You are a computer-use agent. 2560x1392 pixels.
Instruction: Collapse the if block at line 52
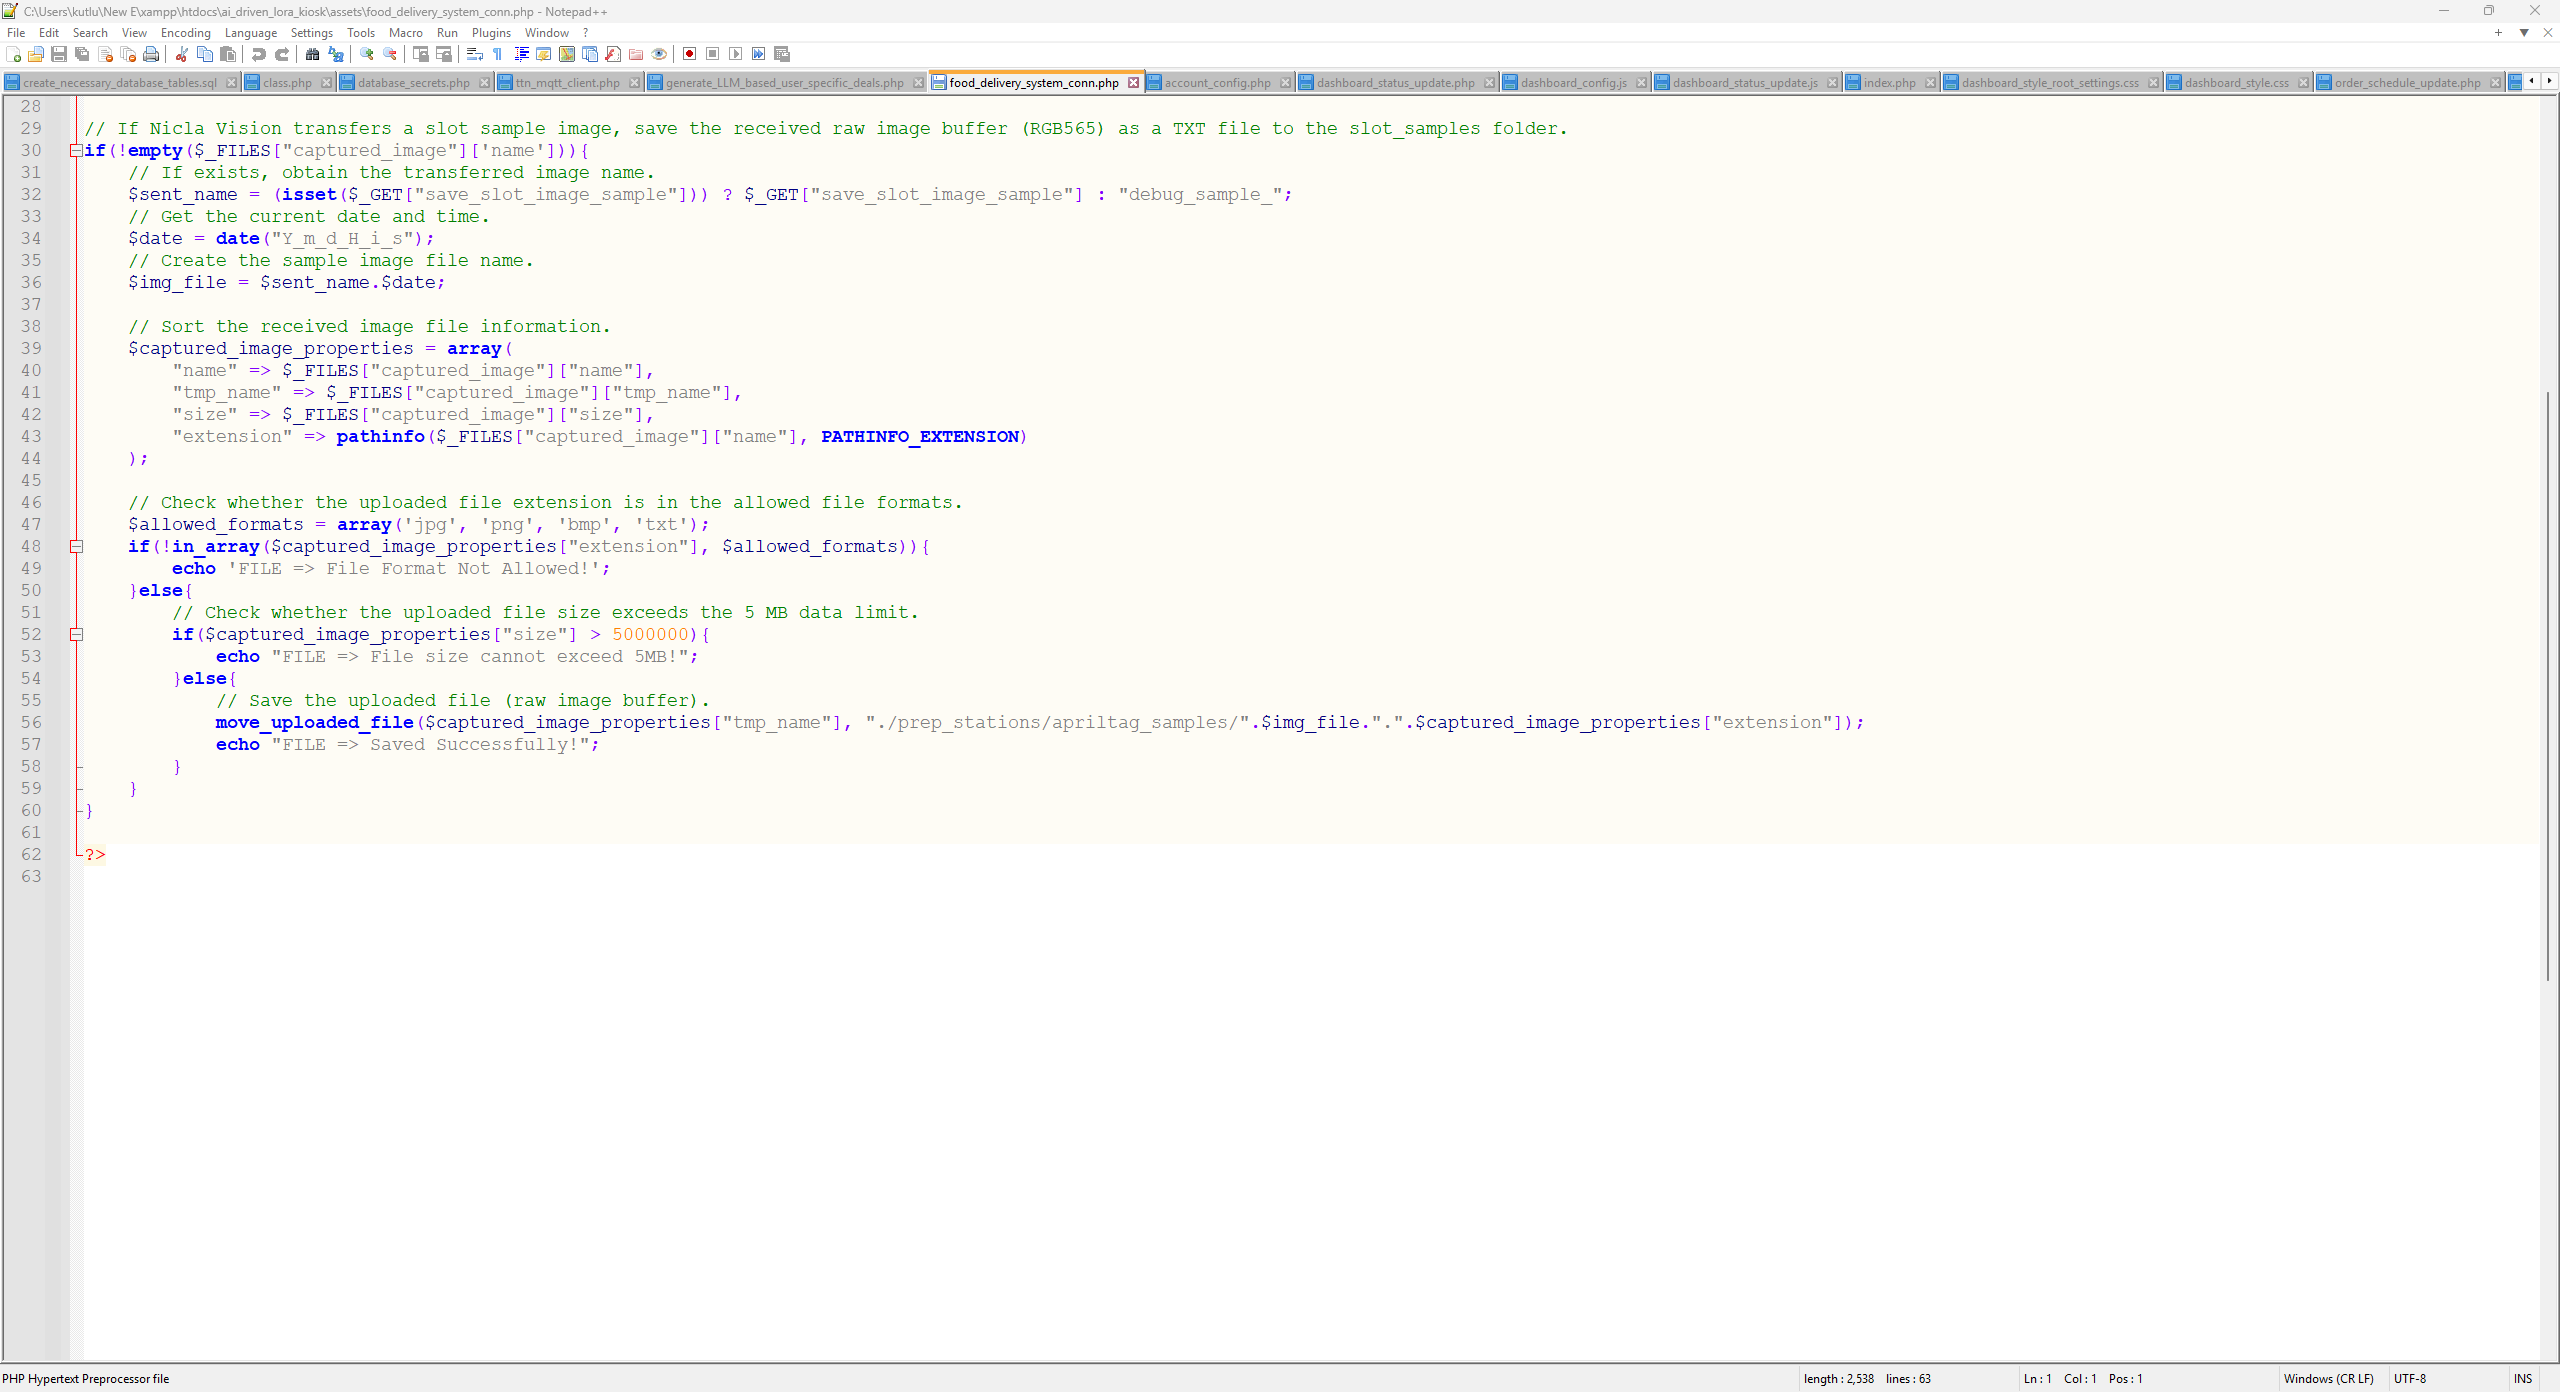(x=76, y=635)
